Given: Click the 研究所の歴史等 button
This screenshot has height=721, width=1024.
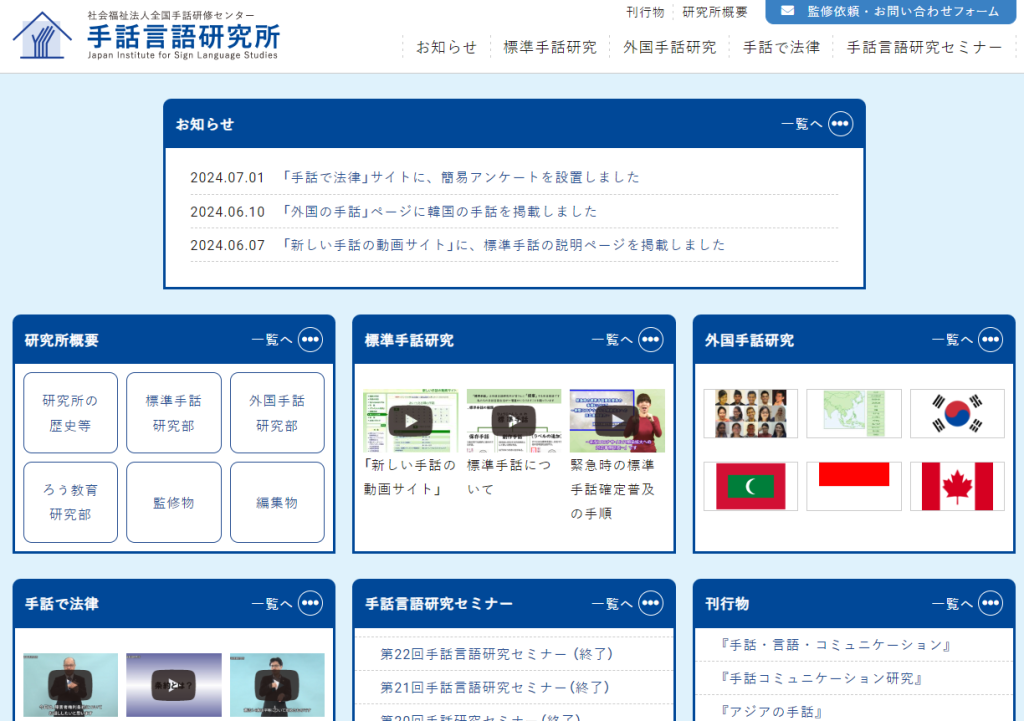Looking at the screenshot, I should (x=71, y=413).
